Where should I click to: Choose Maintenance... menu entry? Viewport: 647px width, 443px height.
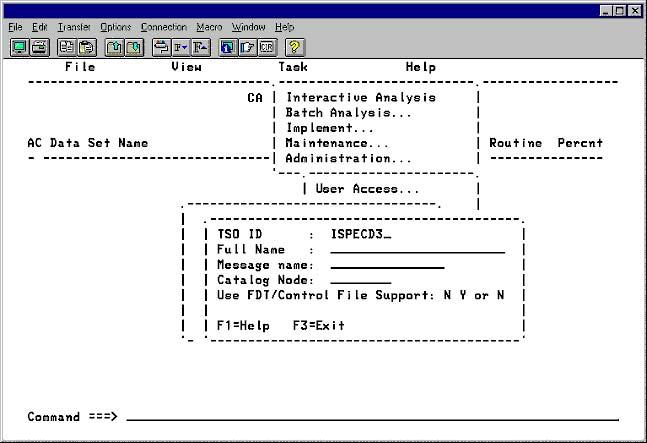tap(337, 143)
